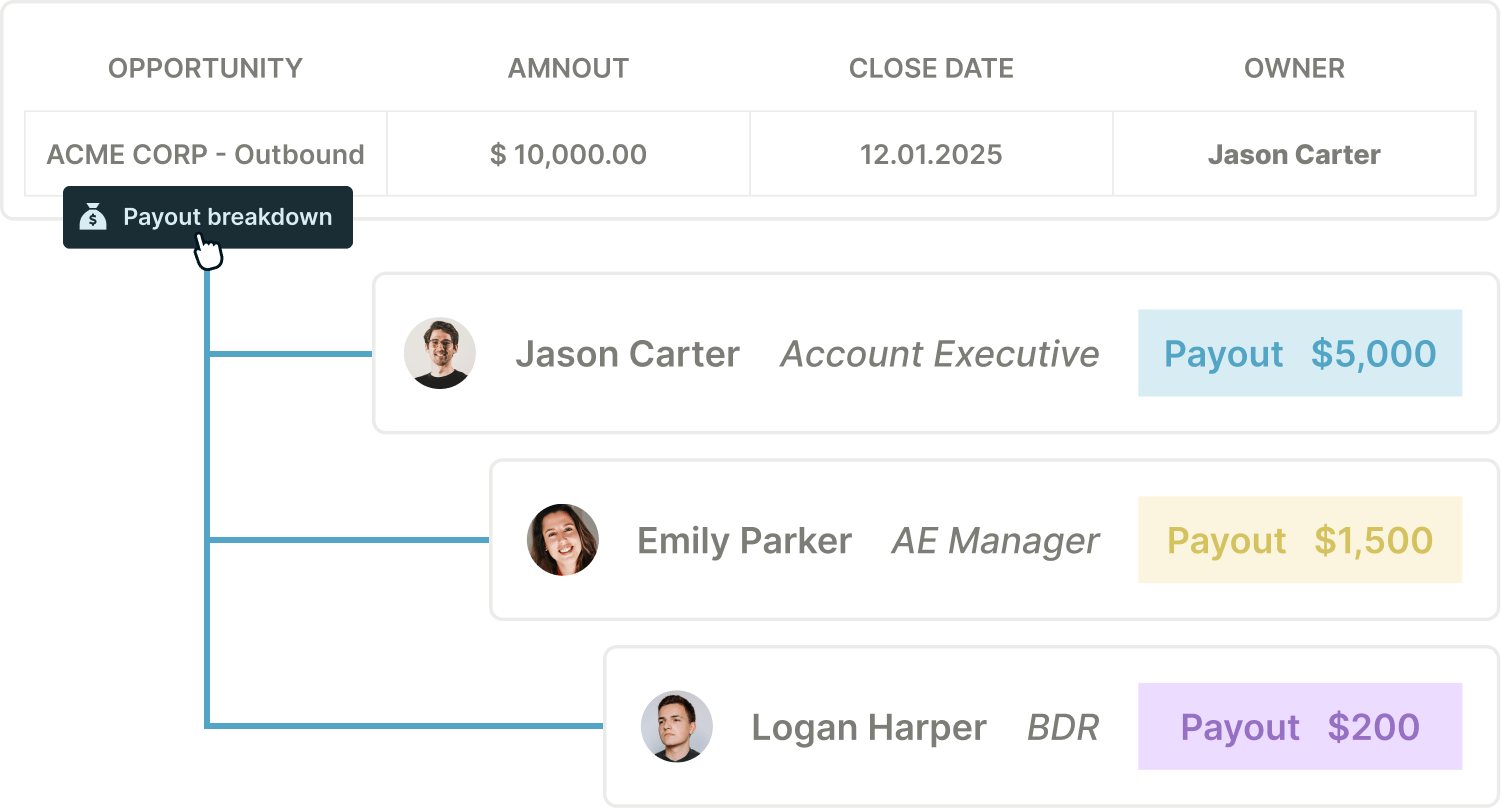1501x808 pixels.
Task: Select the 12.01.2025 close date cell
Action: [931, 154]
